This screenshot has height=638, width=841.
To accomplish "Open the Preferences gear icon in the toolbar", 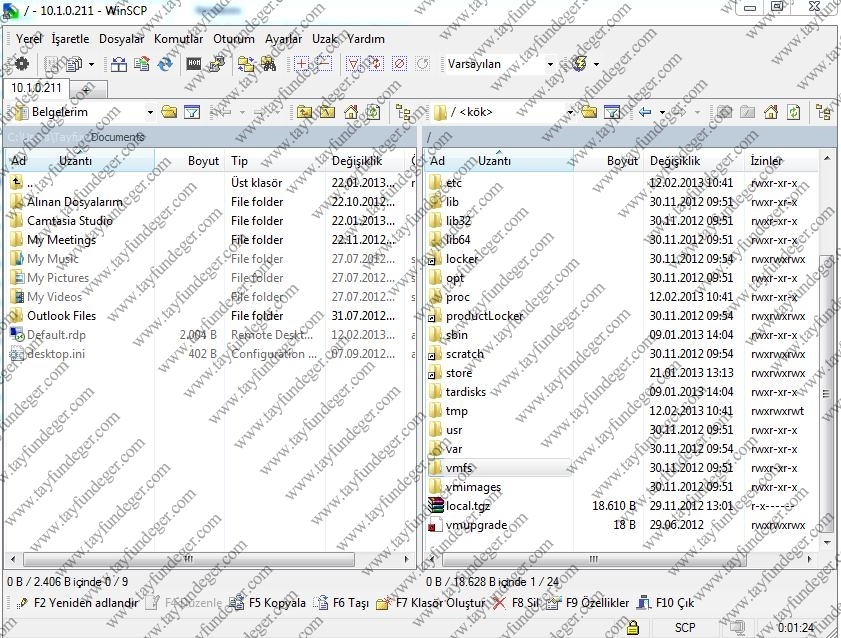I will click(x=21, y=64).
